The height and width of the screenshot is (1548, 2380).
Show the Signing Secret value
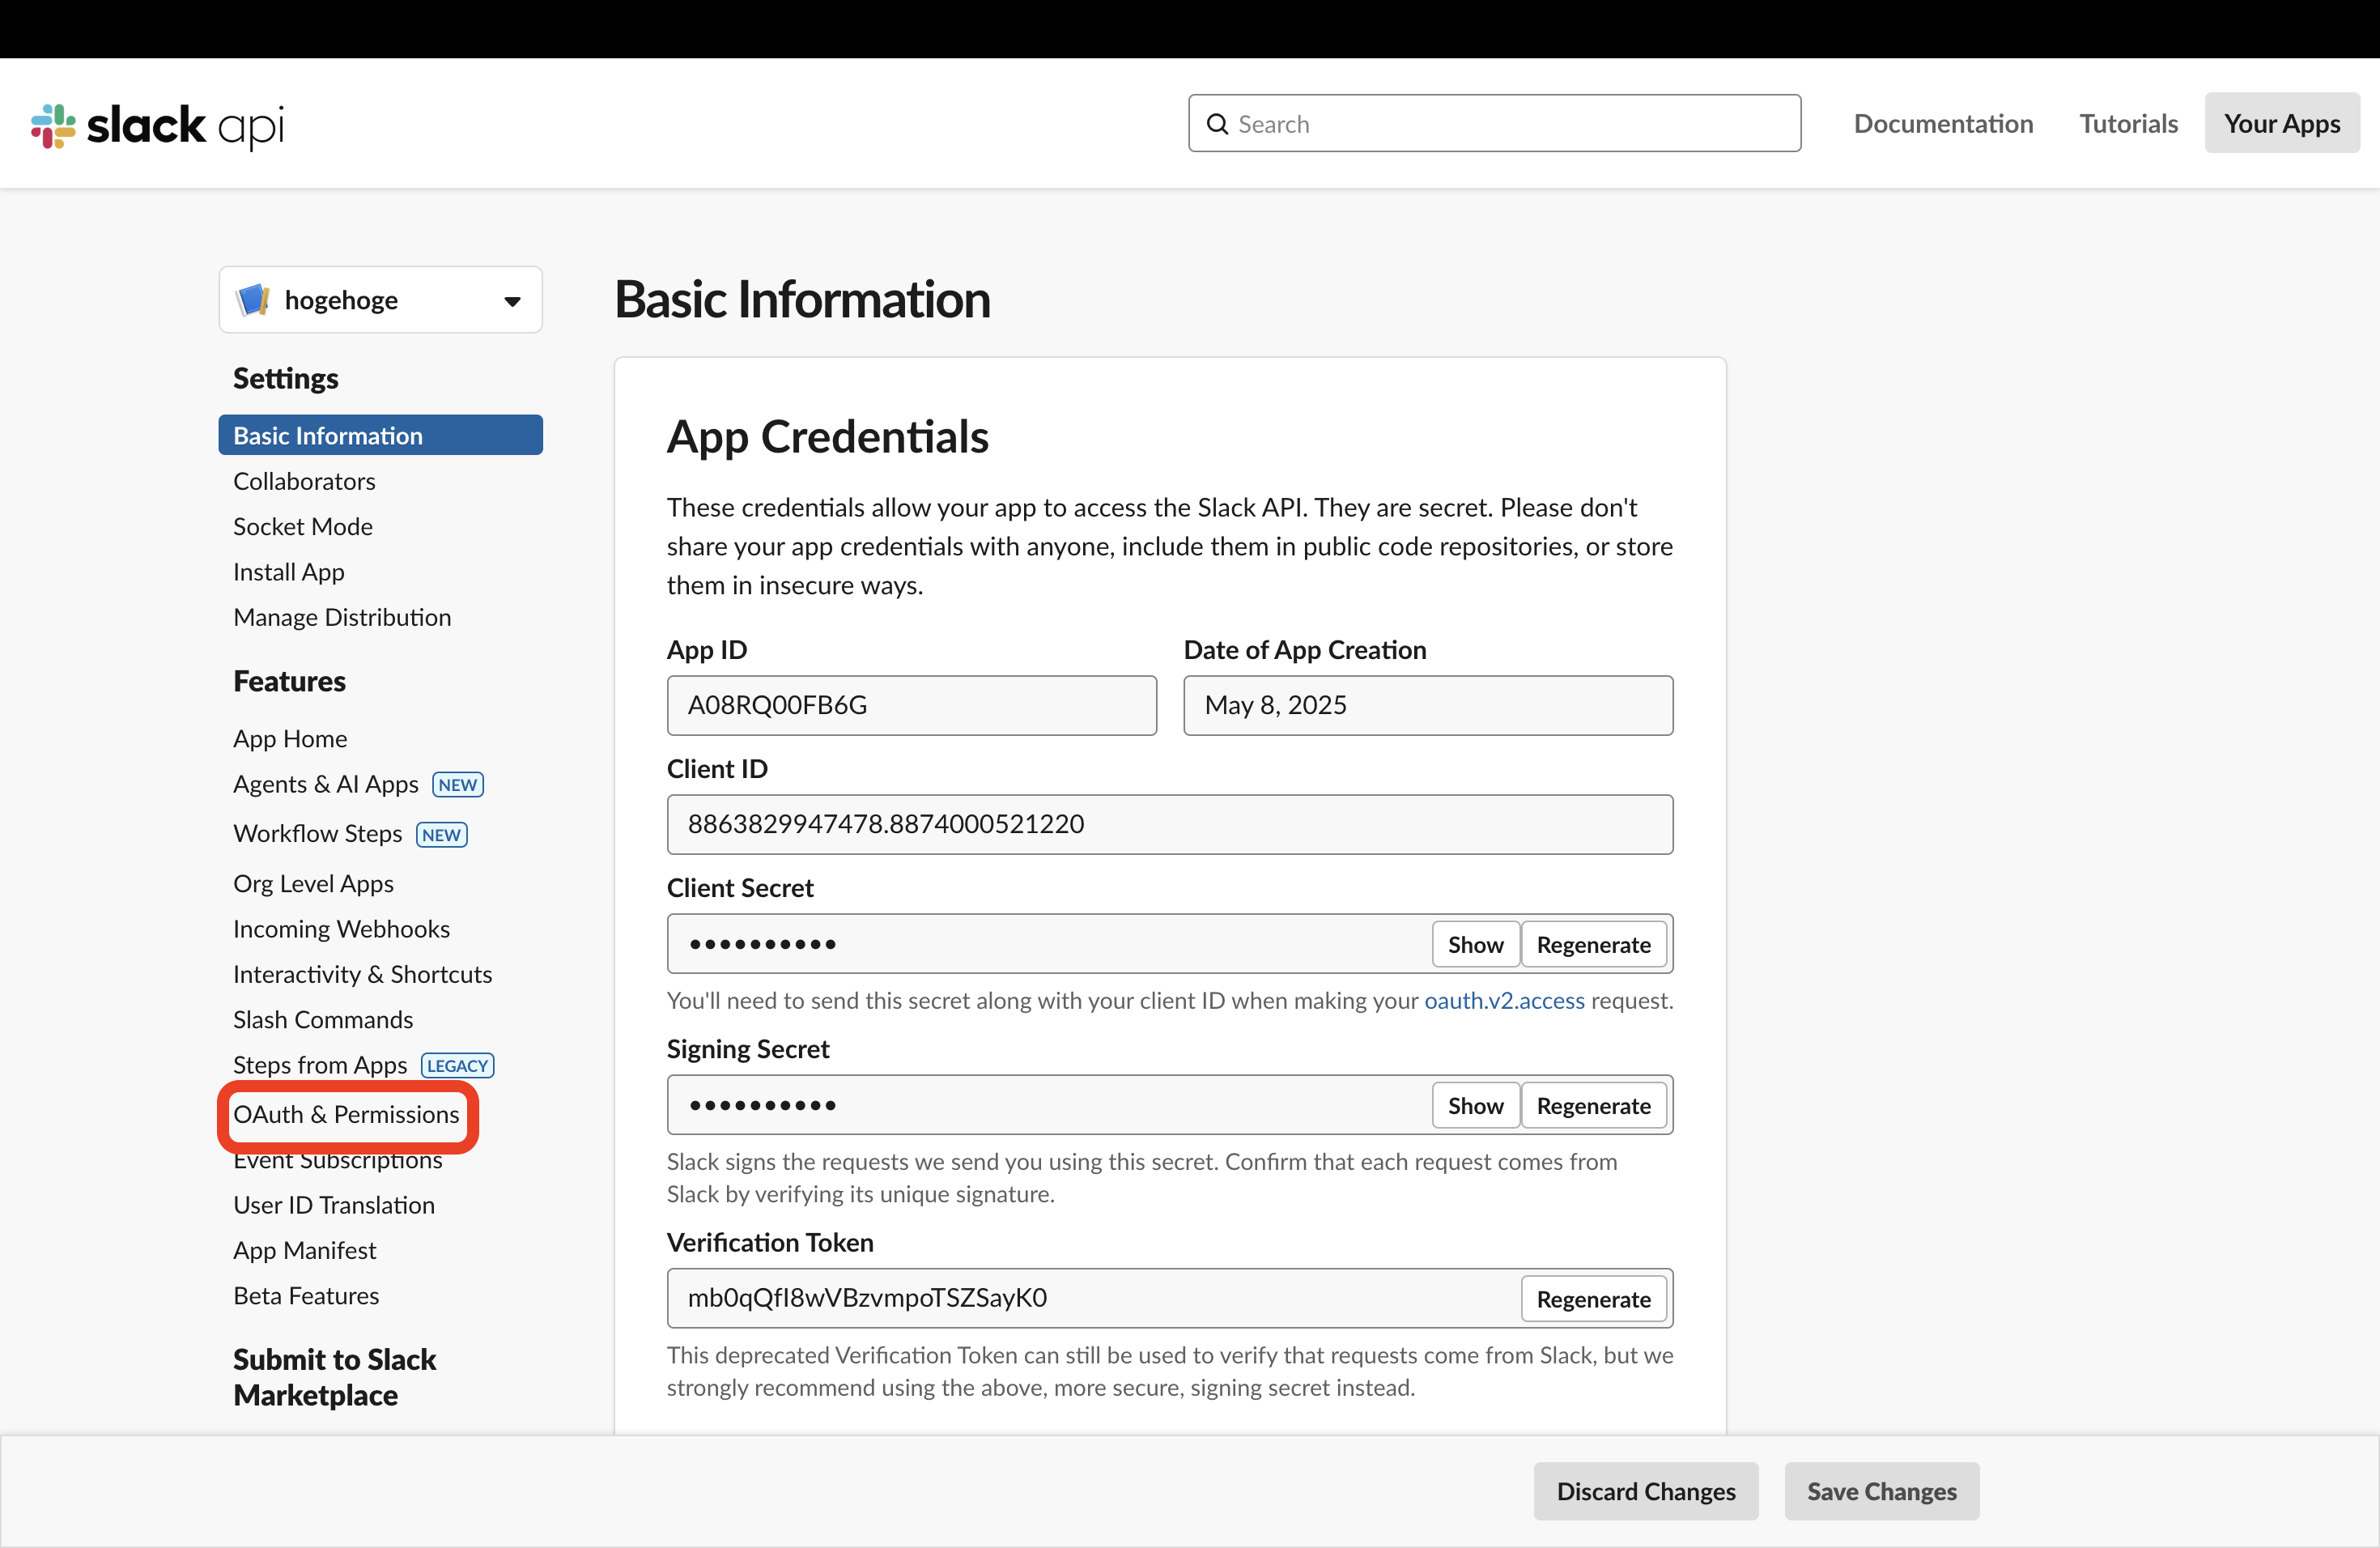pos(1474,1105)
